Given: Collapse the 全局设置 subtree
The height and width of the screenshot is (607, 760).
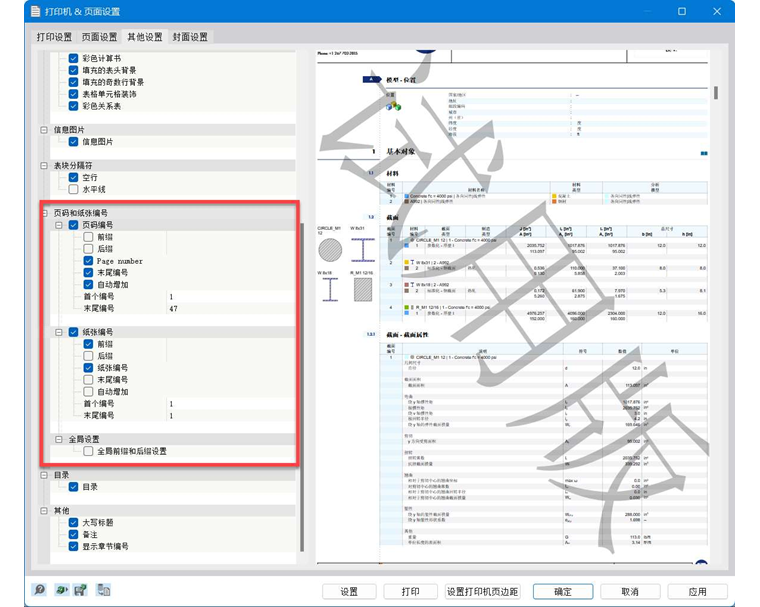Looking at the screenshot, I should pos(59,439).
